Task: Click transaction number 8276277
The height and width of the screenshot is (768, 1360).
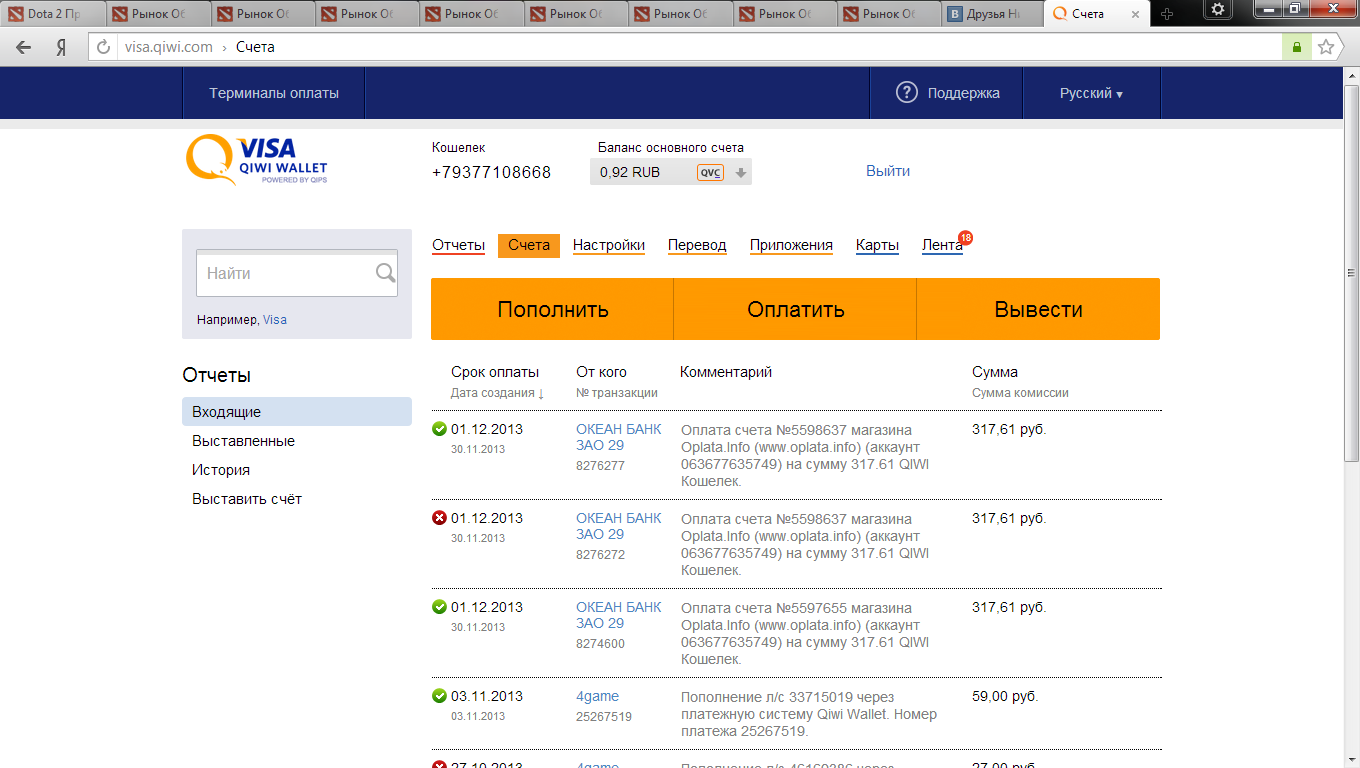Action: click(600, 466)
